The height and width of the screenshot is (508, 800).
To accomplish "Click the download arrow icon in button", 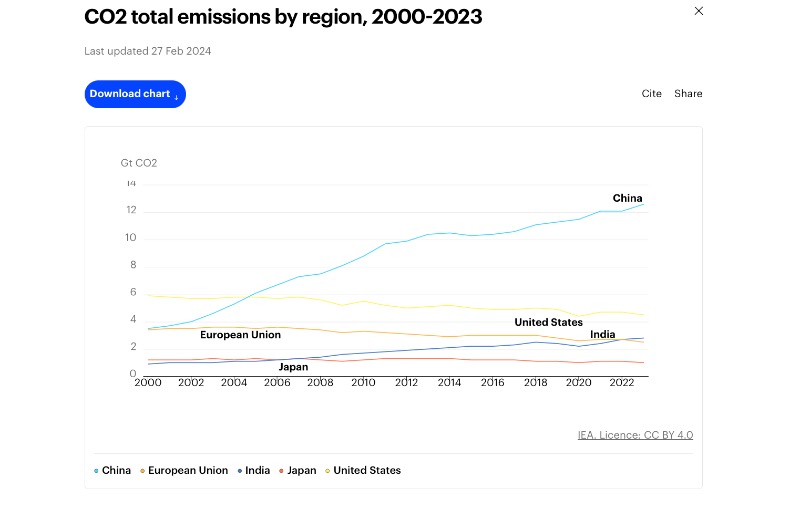I will click(x=177, y=95).
